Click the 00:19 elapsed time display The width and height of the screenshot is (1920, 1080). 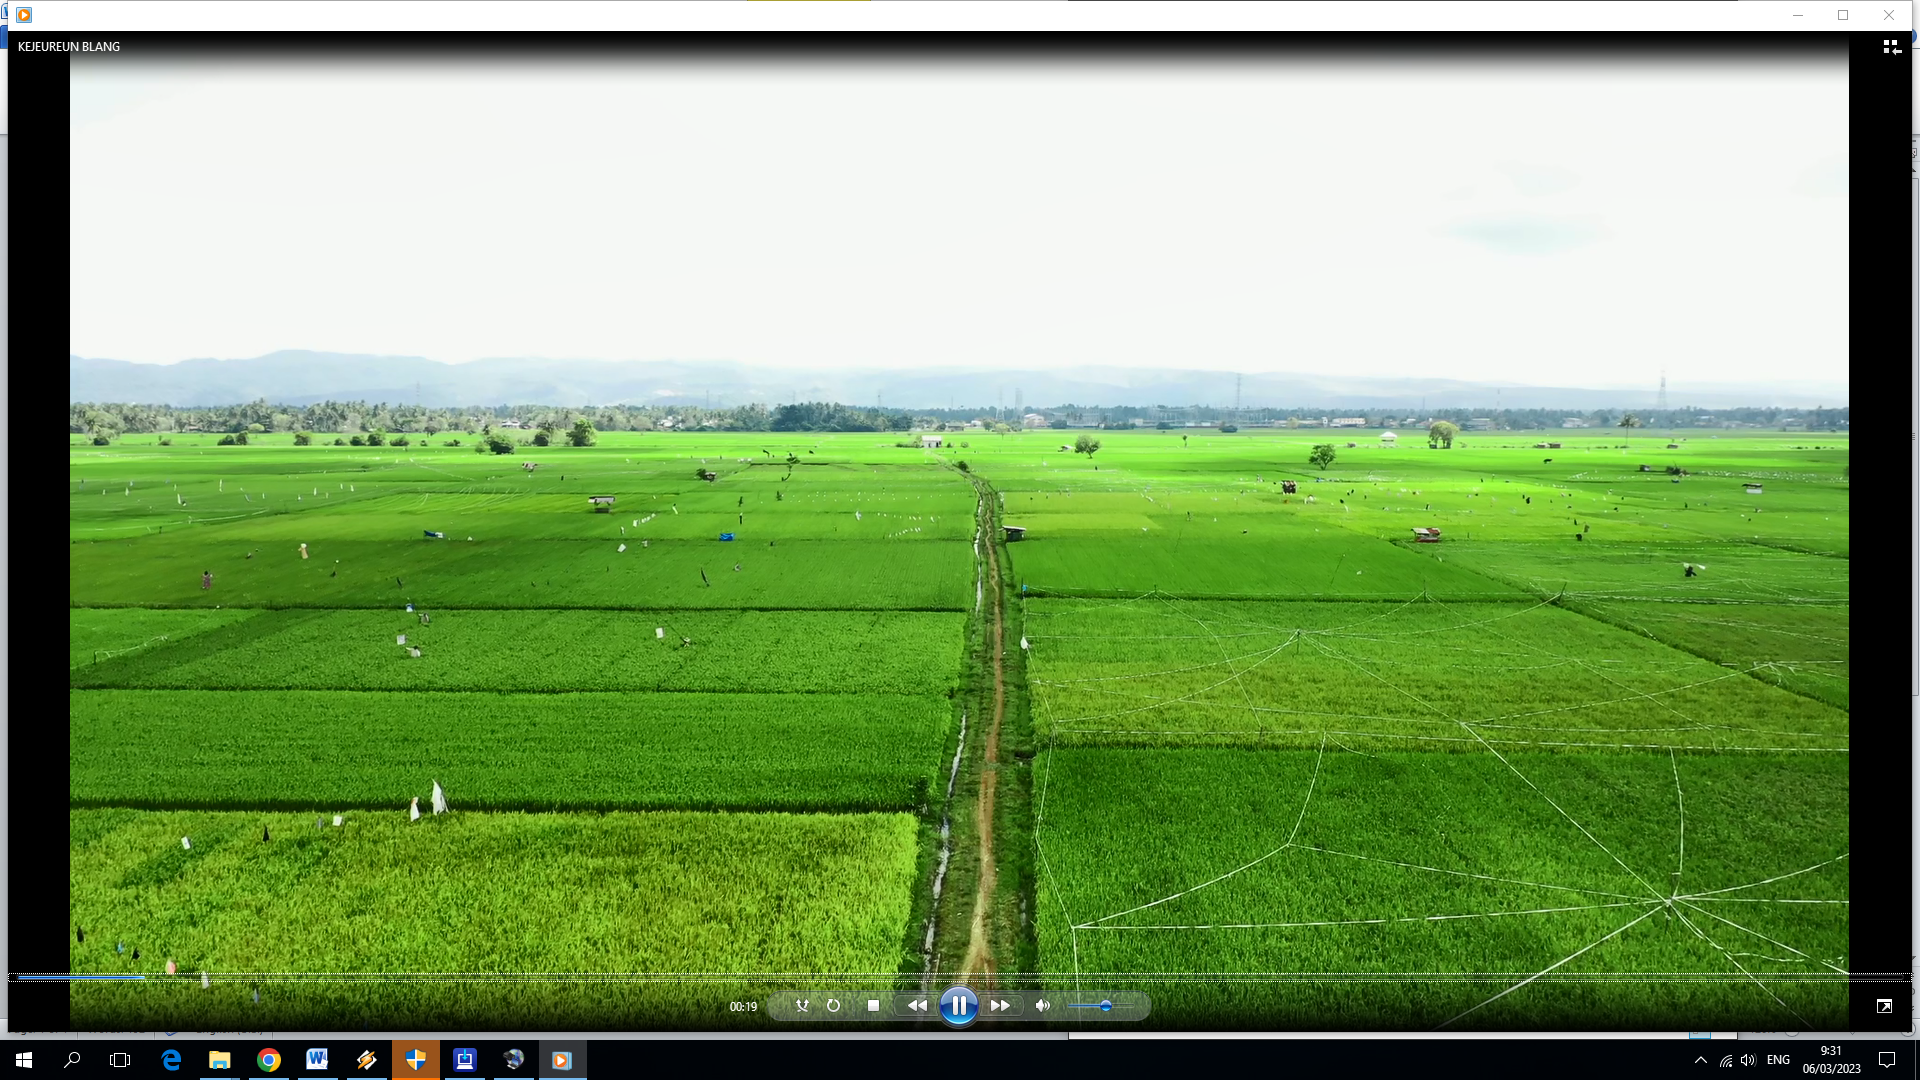coord(743,1007)
